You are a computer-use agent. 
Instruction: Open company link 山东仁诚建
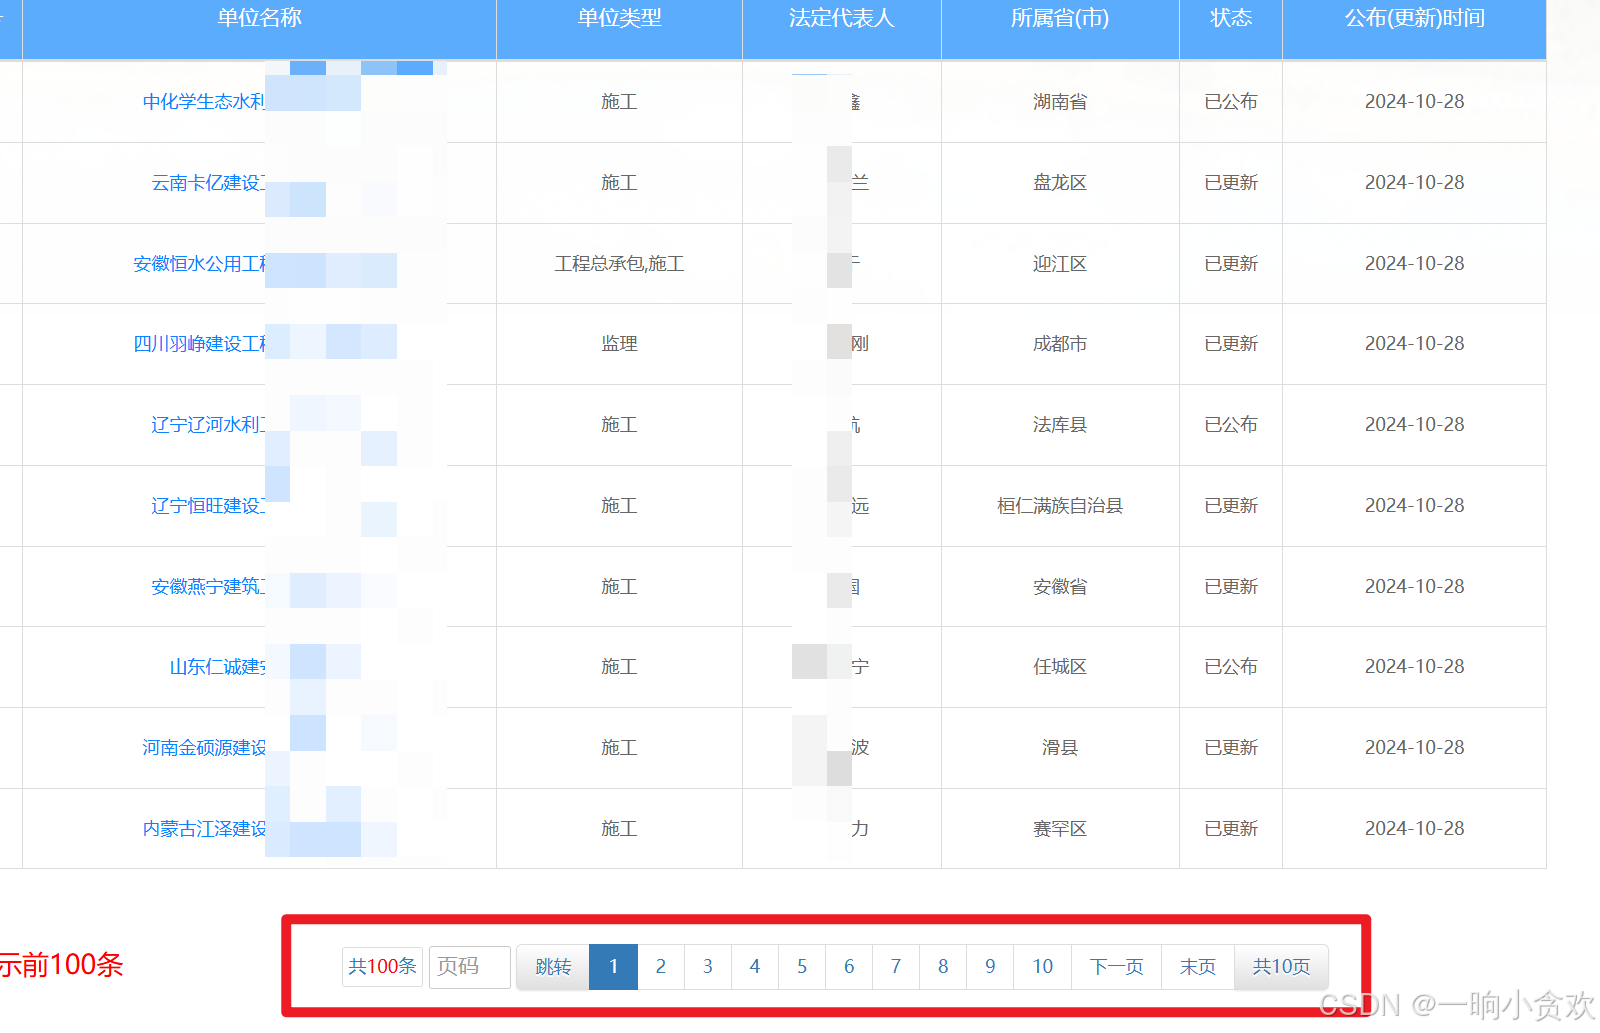click(218, 667)
